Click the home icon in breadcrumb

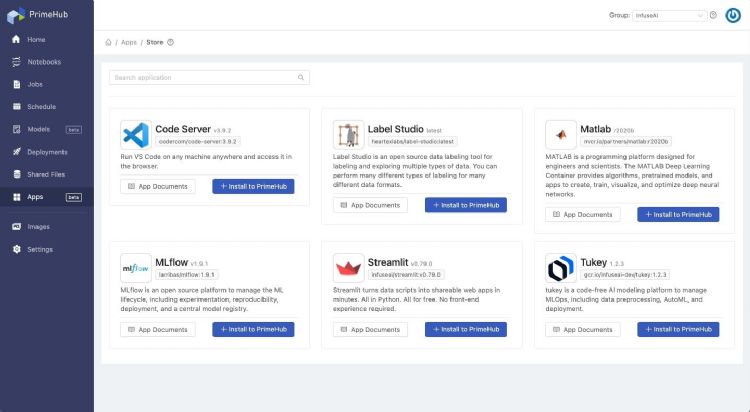(108, 42)
